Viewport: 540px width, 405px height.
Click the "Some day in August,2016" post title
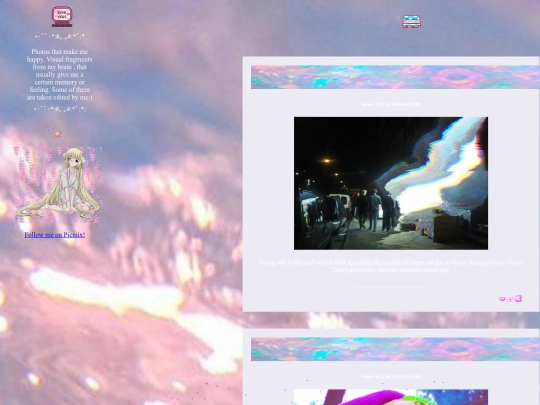pos(391,376)
